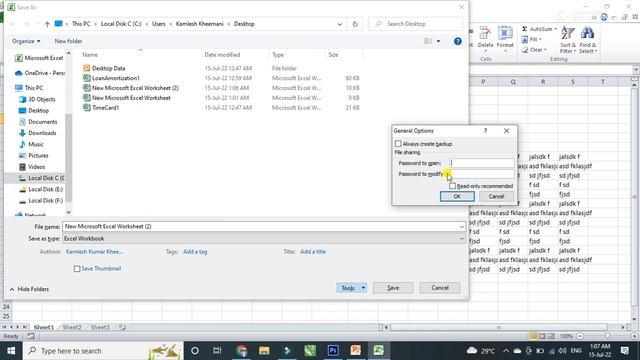Open the Tools dropdown arrow
The width and height of the screenshot is (640, 360).
(x=363, y=288)
